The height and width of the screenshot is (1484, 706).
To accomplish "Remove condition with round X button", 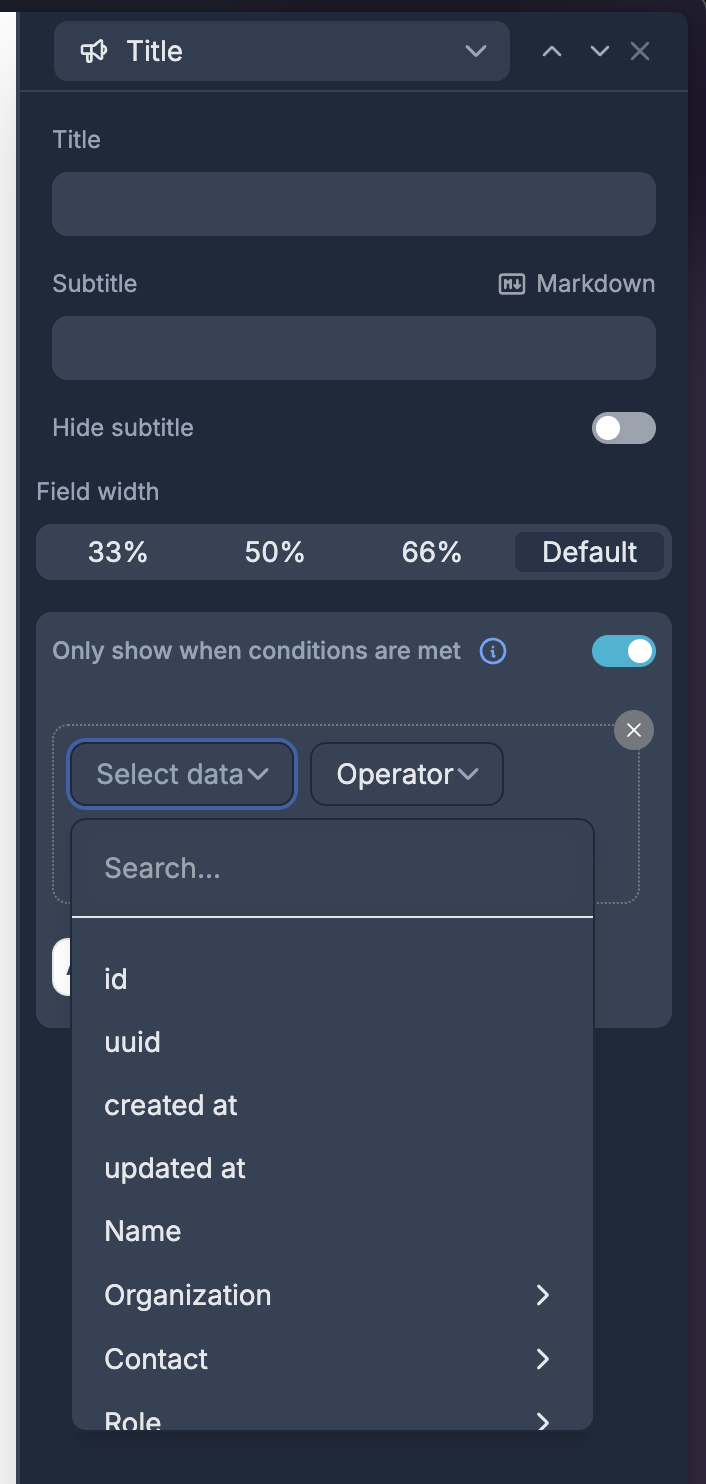I will point(634,730).
